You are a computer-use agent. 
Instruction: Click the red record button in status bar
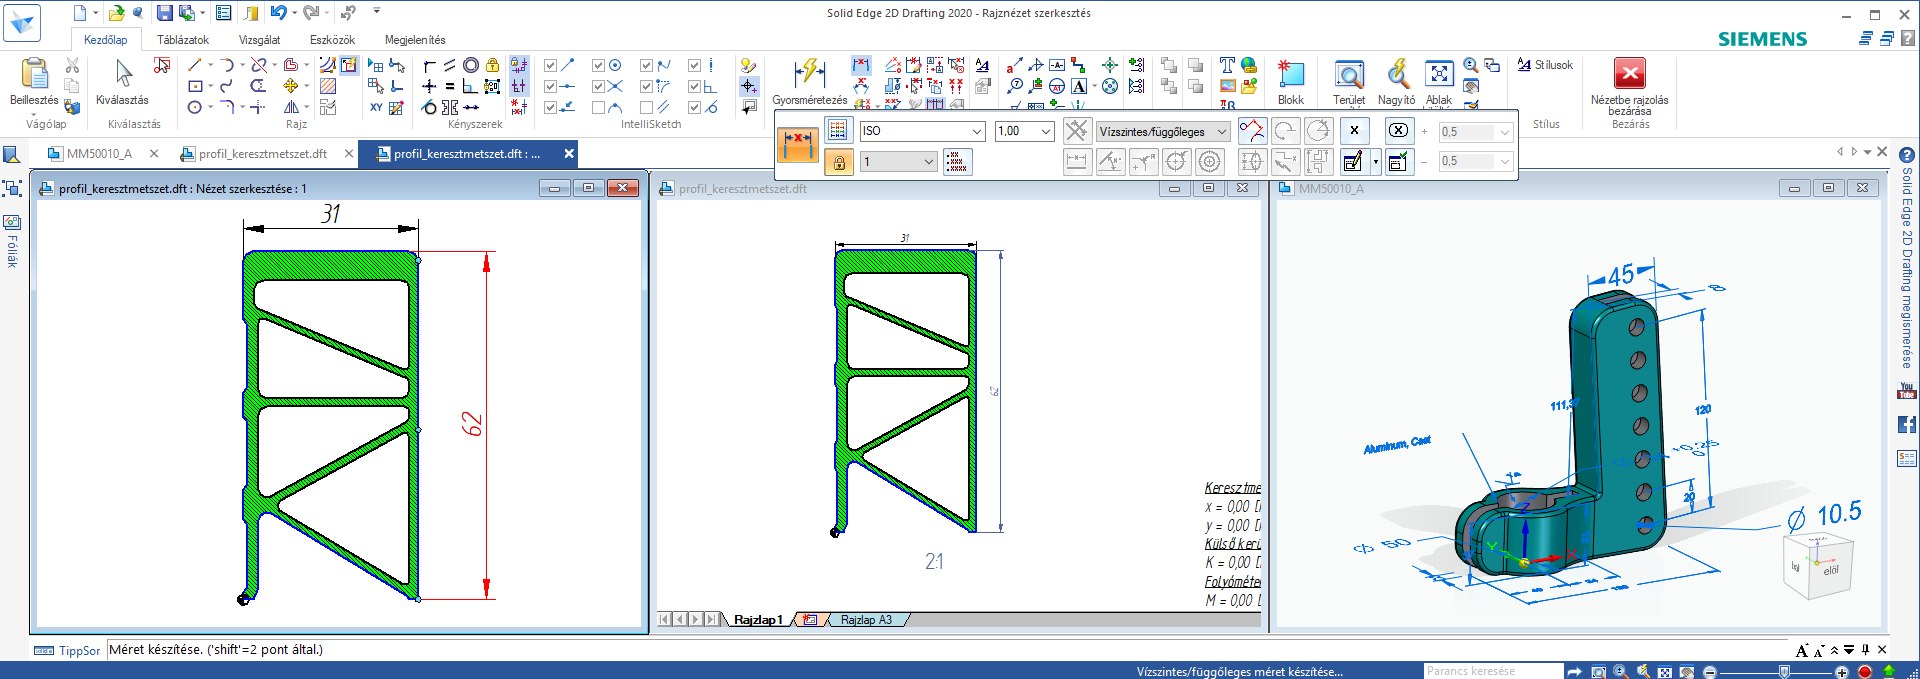pos(1865,672)
